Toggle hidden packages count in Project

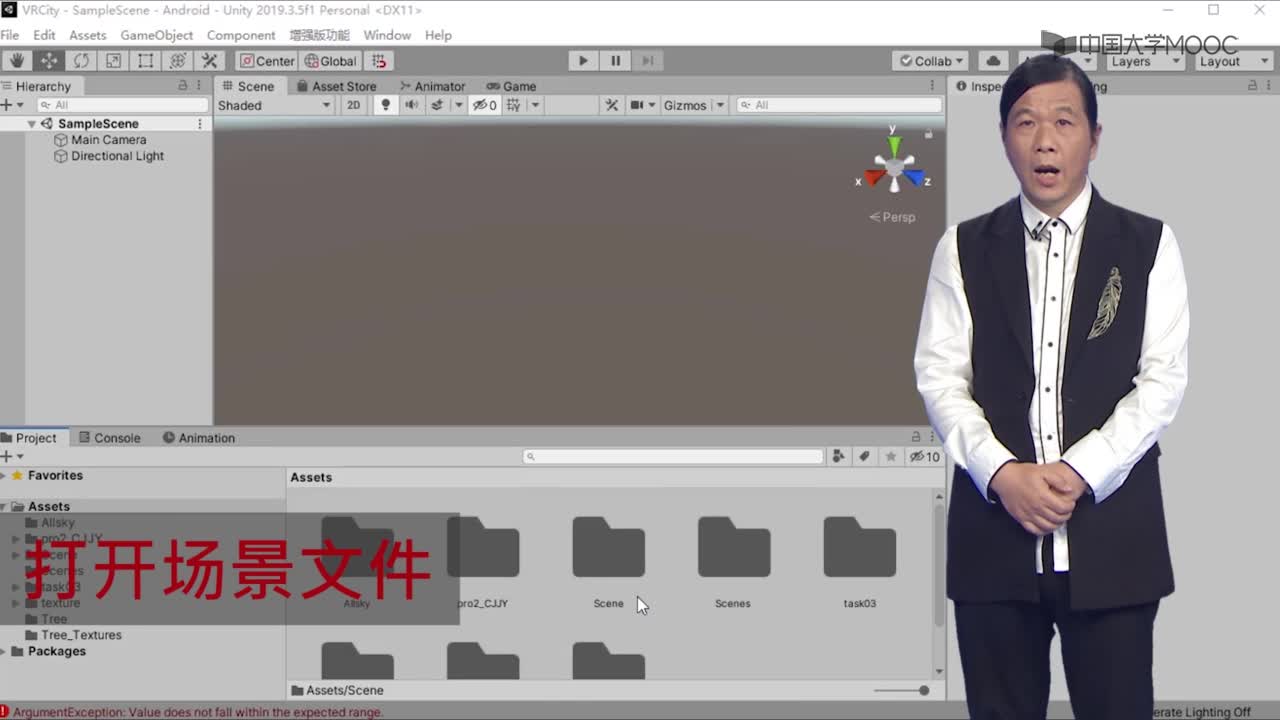(x=924, y=456)
